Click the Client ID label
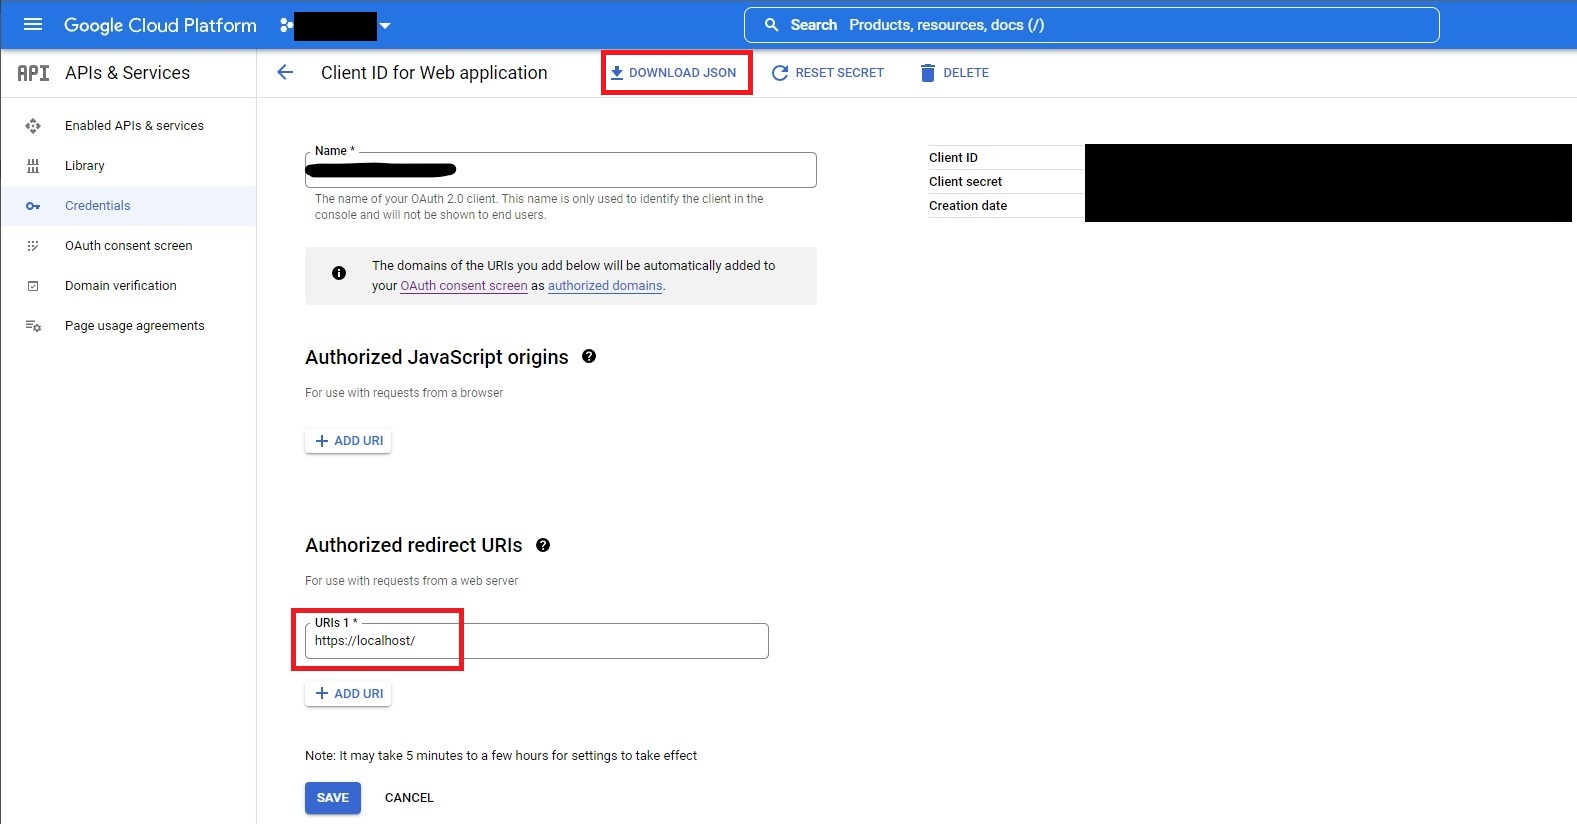This screenshot has height=824, width=1577. [x=953, y=158]
